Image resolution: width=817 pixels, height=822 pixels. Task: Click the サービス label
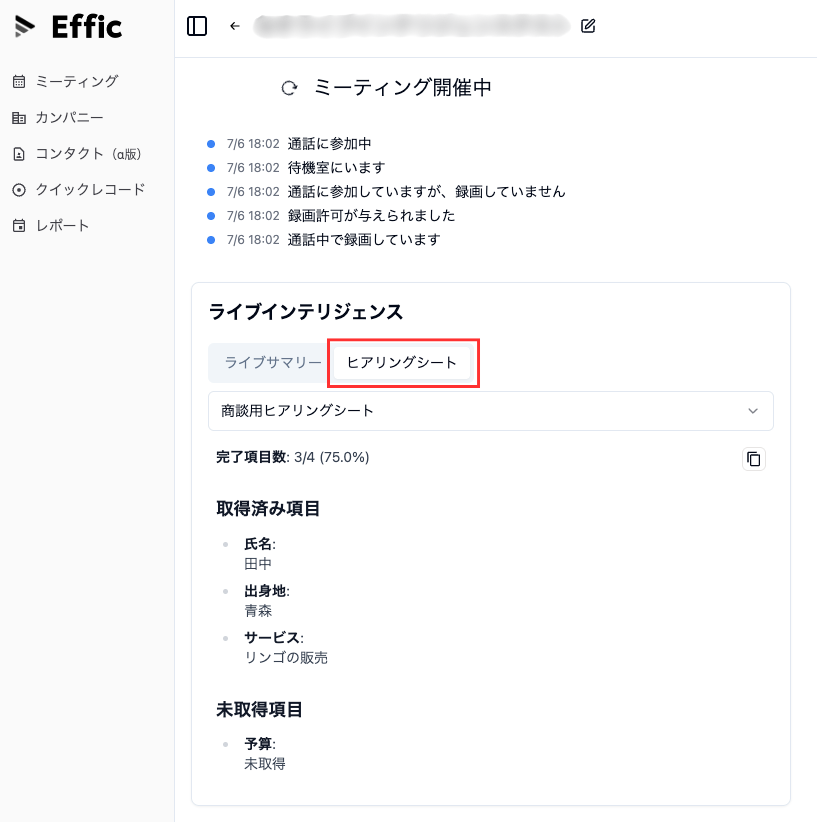tap(274, 638)
